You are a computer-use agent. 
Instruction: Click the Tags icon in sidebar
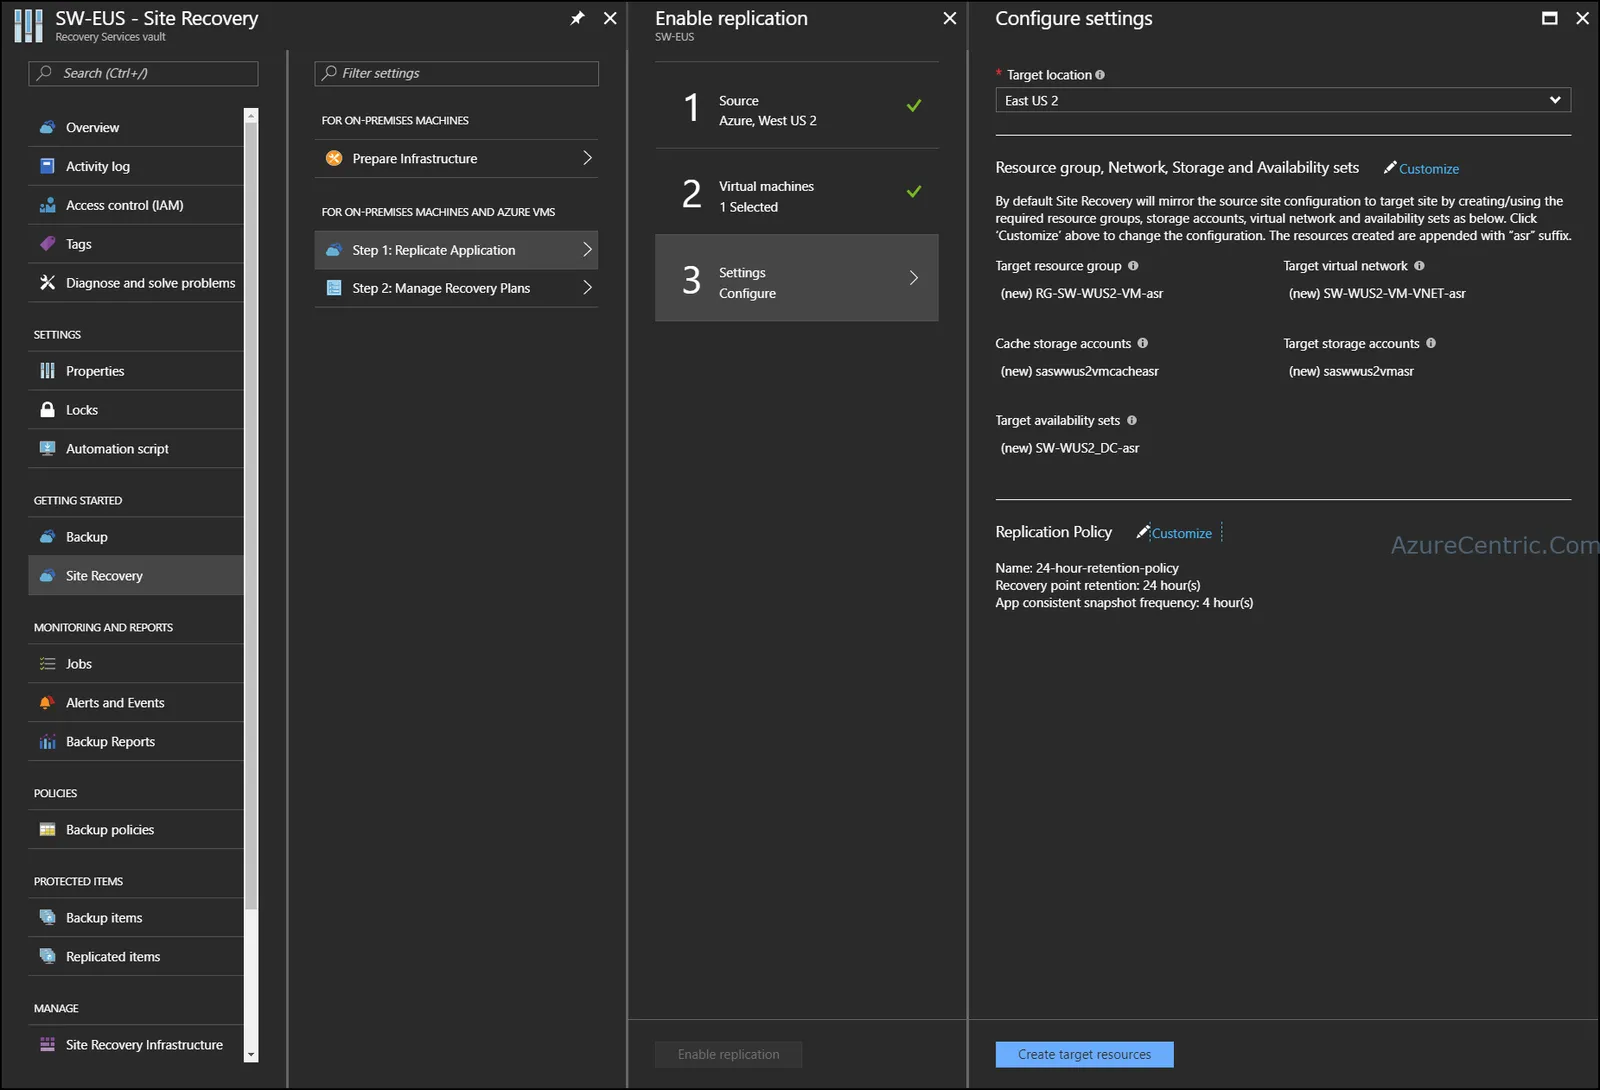click(x=47, y=244)
